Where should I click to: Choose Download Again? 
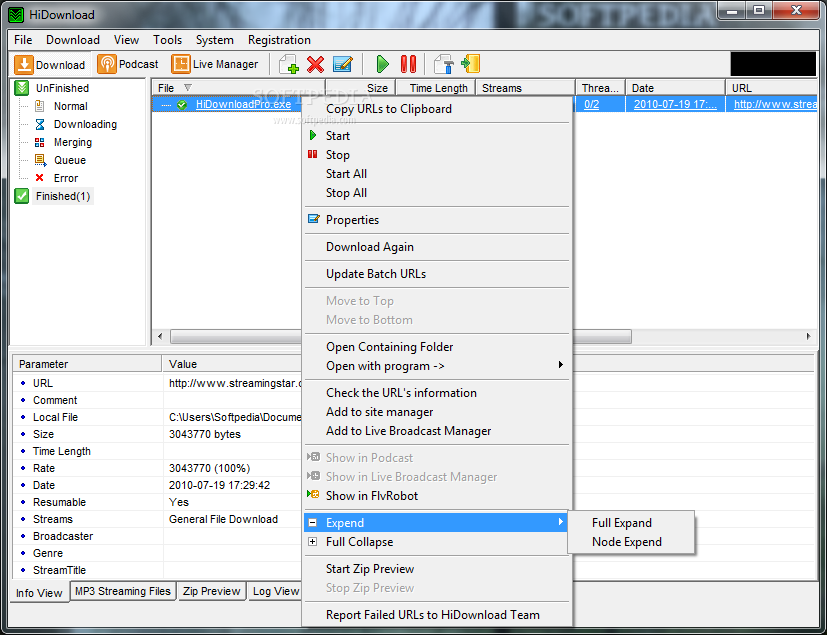tap(437, 247)
